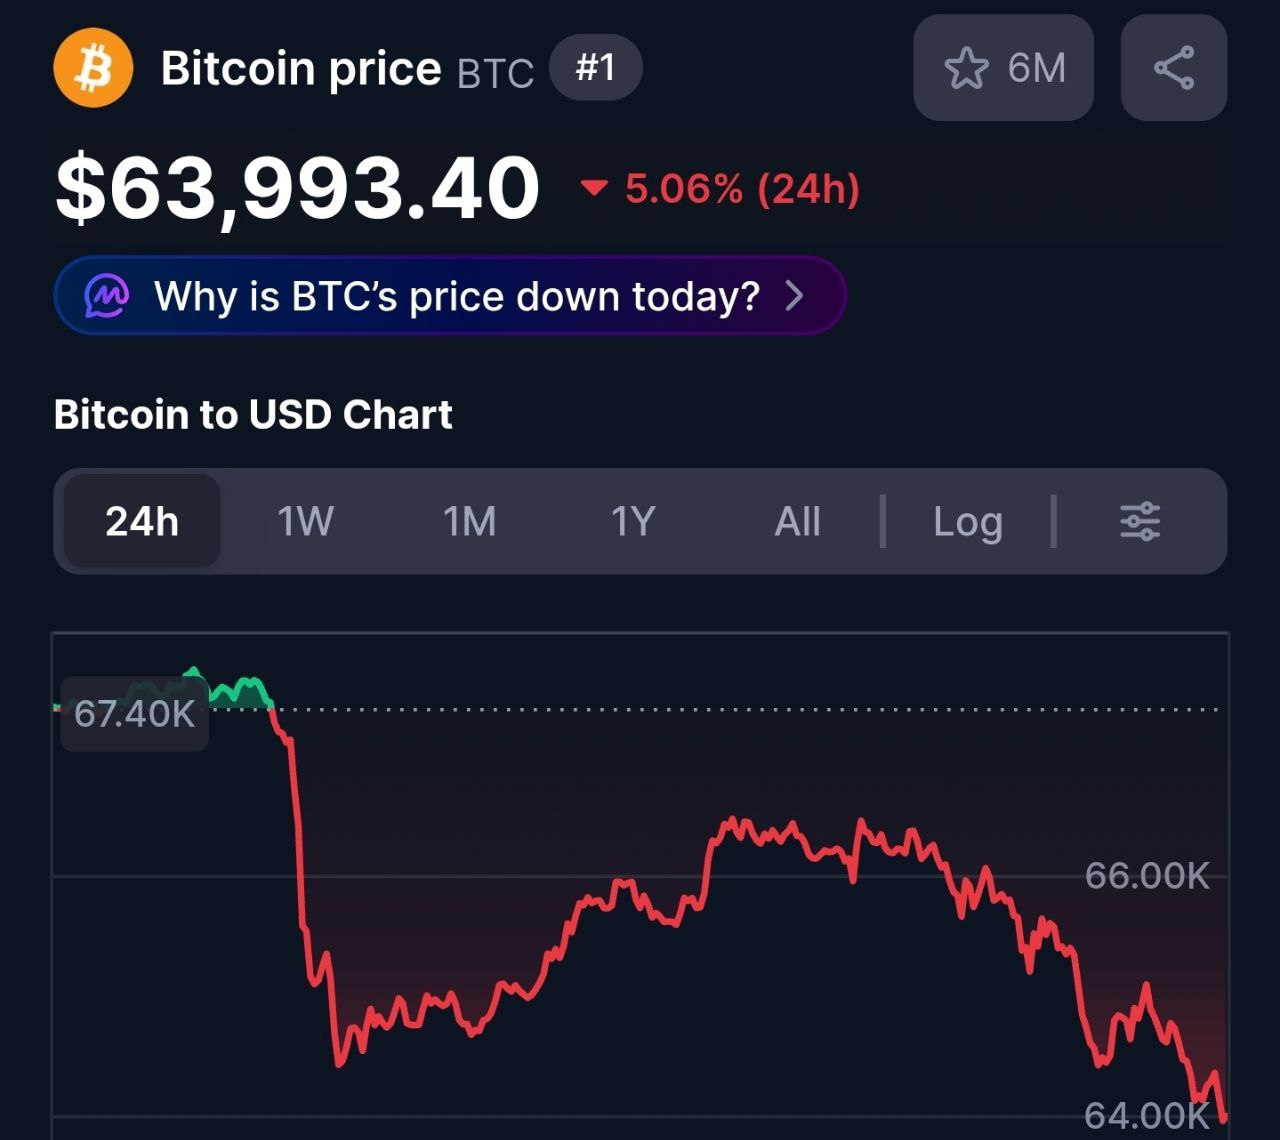This screenshot has width=1280, height=1140.
Task: Click the green section of the chart line
Action: coord(240,689)
